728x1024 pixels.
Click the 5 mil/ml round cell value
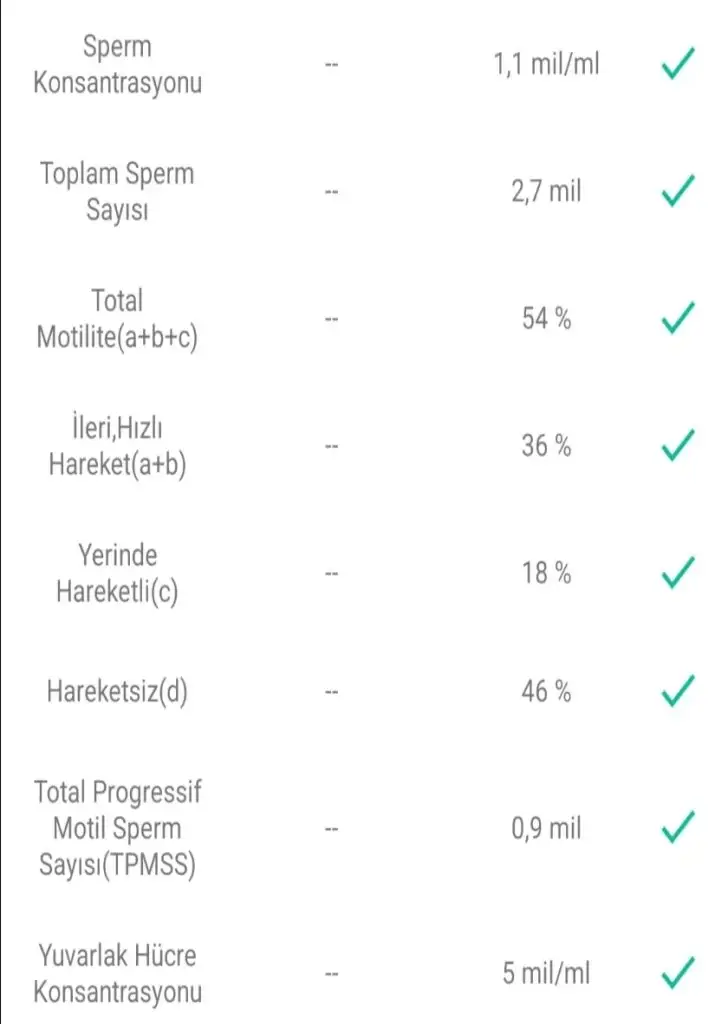point(546,972)
